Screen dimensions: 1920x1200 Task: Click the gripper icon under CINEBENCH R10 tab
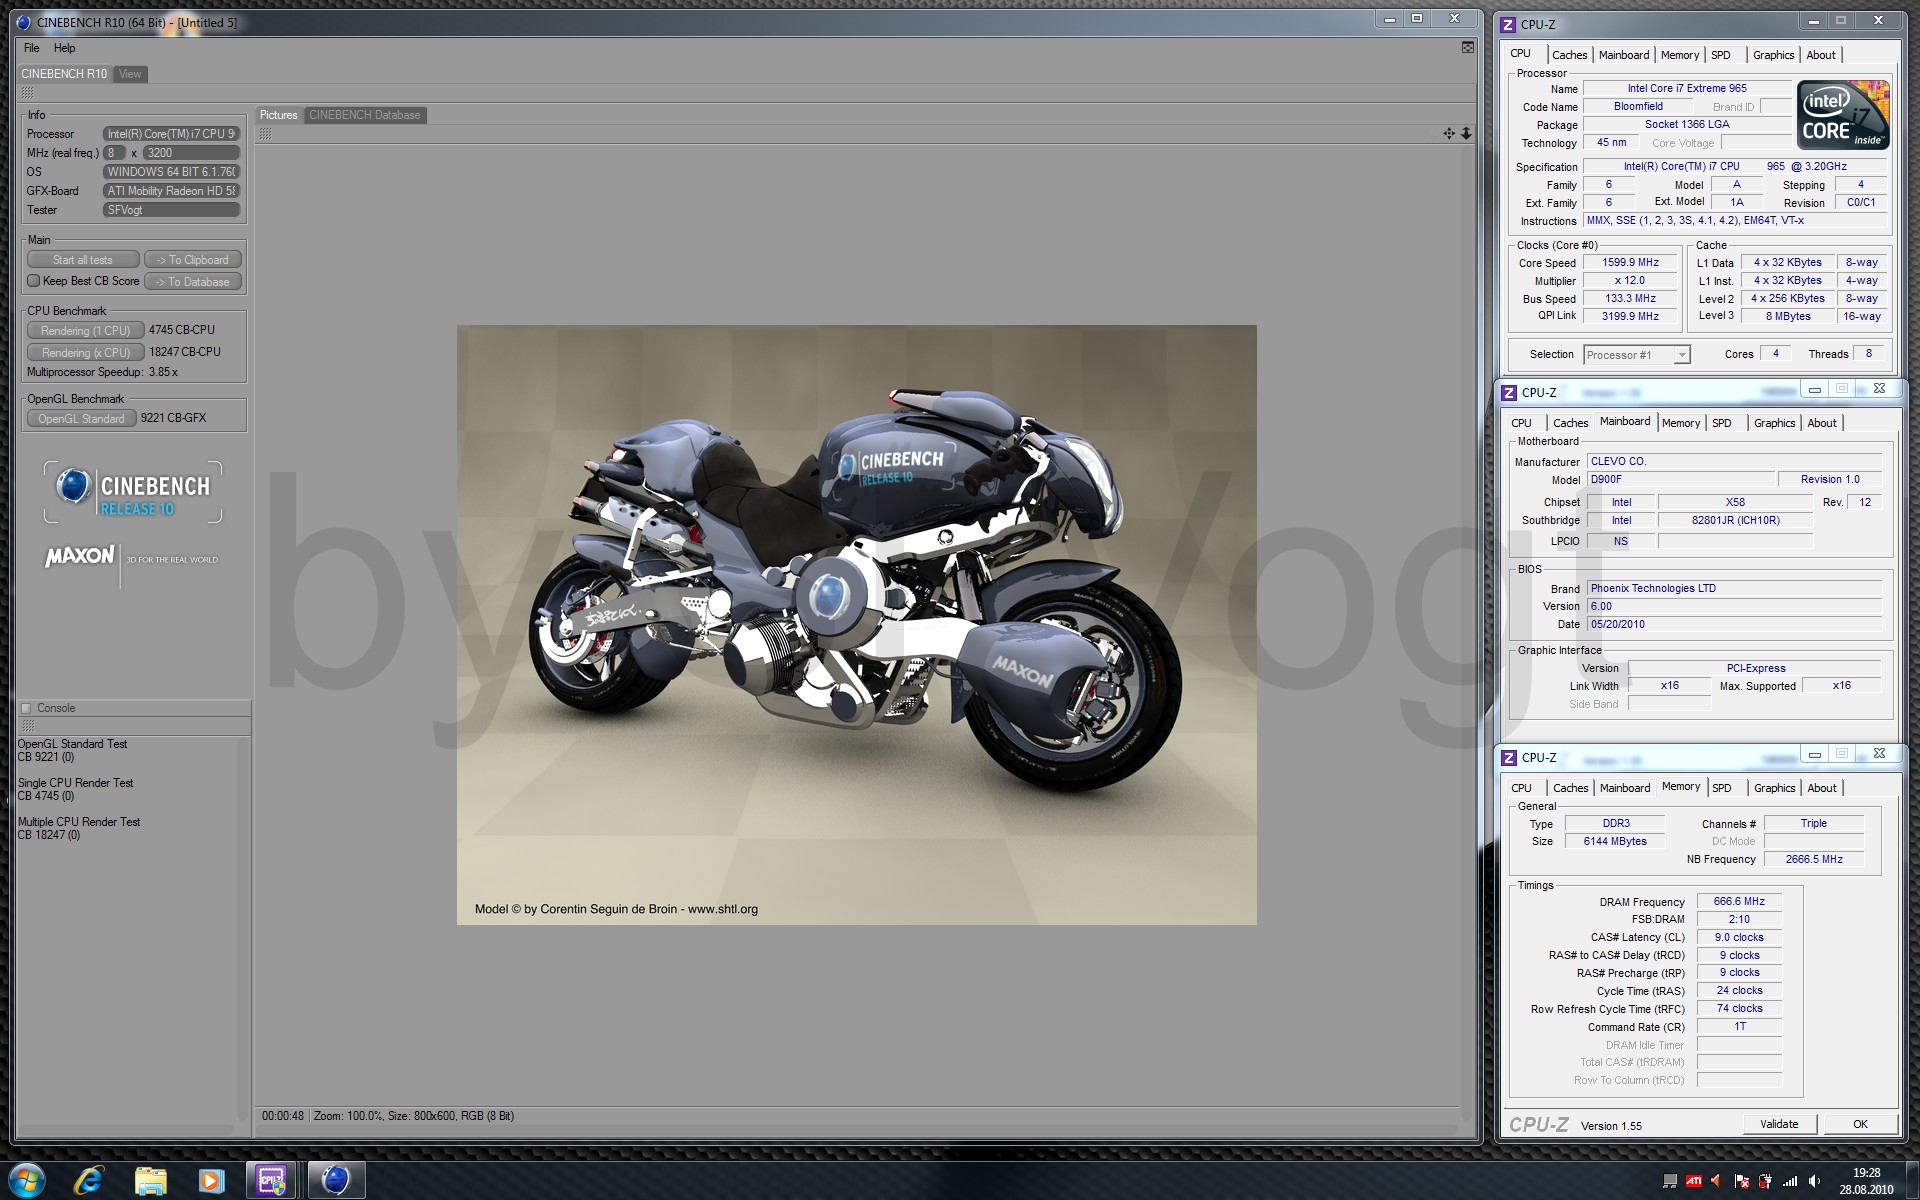pyautogui.click(x=27, y=92)
